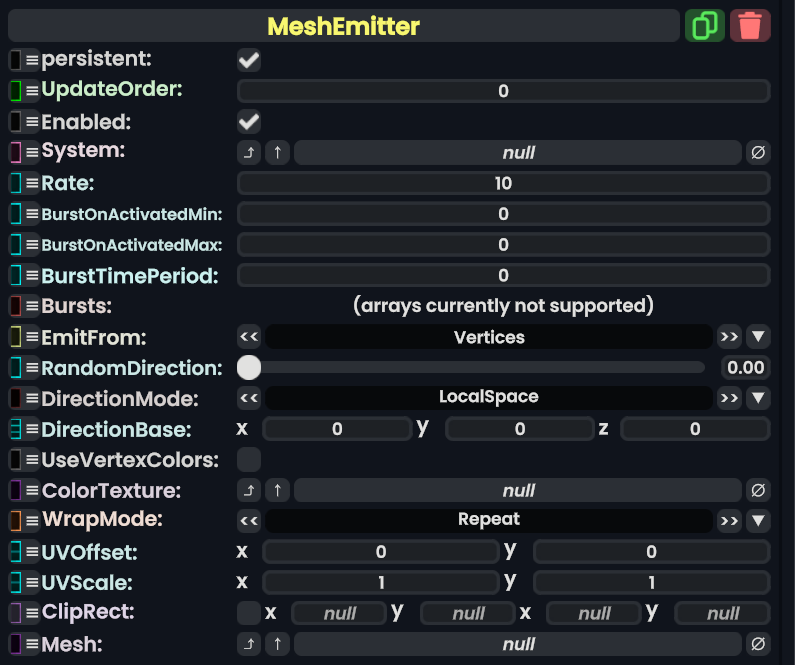
Task: Click the up arrow beside System field
Action: [277, 153]
